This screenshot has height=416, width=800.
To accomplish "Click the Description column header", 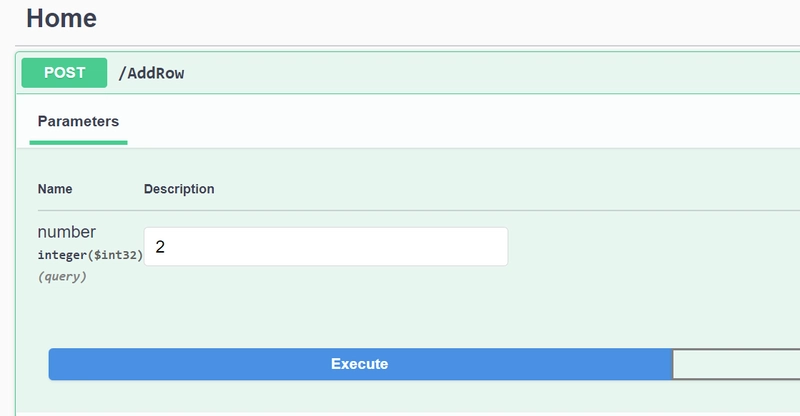I will click(x=179, y=189).
